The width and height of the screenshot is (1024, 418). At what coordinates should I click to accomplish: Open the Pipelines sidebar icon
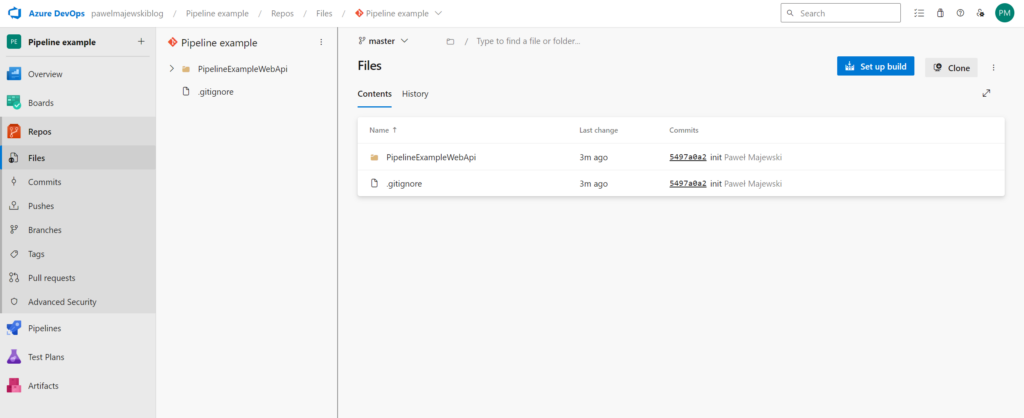(14, 328)
